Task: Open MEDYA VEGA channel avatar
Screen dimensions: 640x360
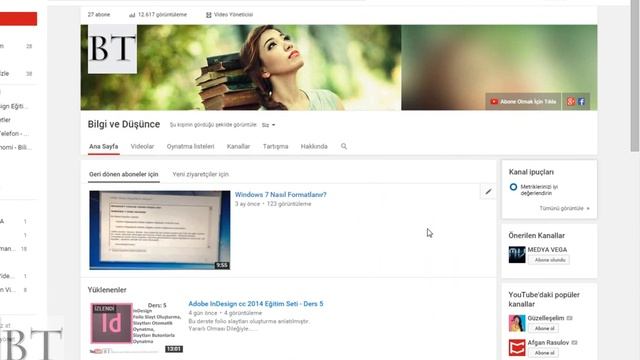Action: [517, 255]
